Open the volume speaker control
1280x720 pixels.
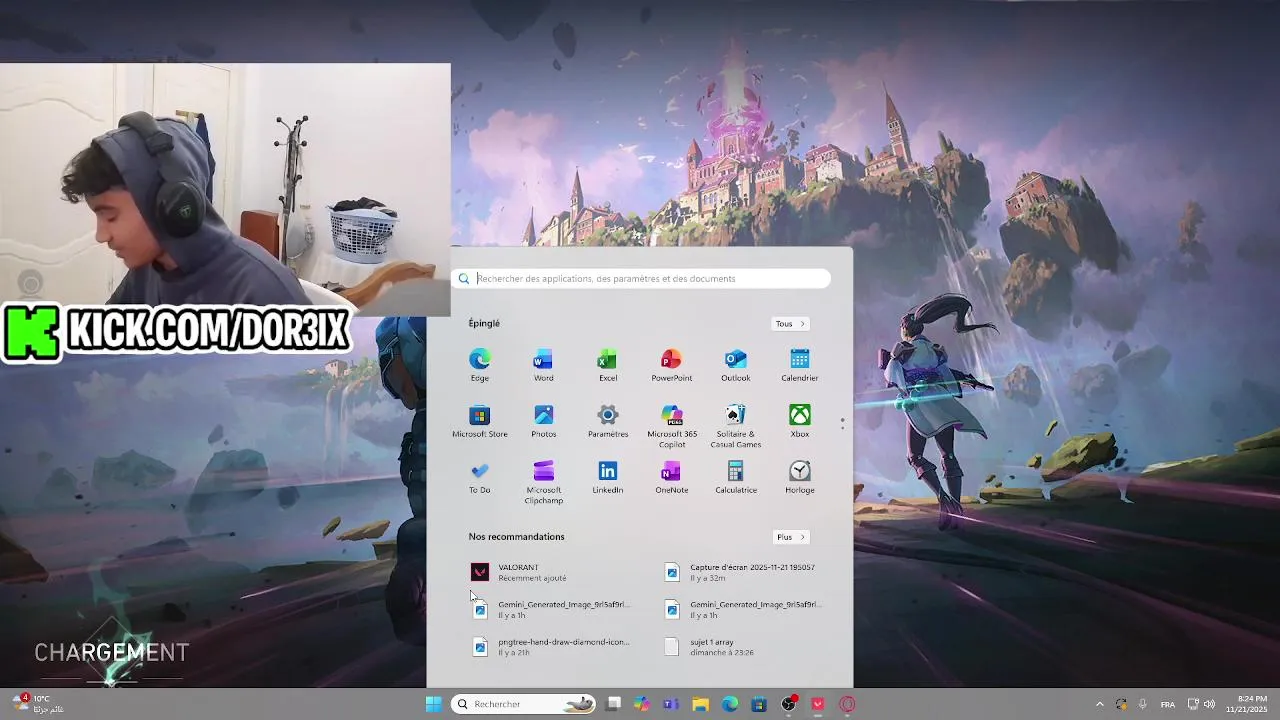coord(1209,704)
